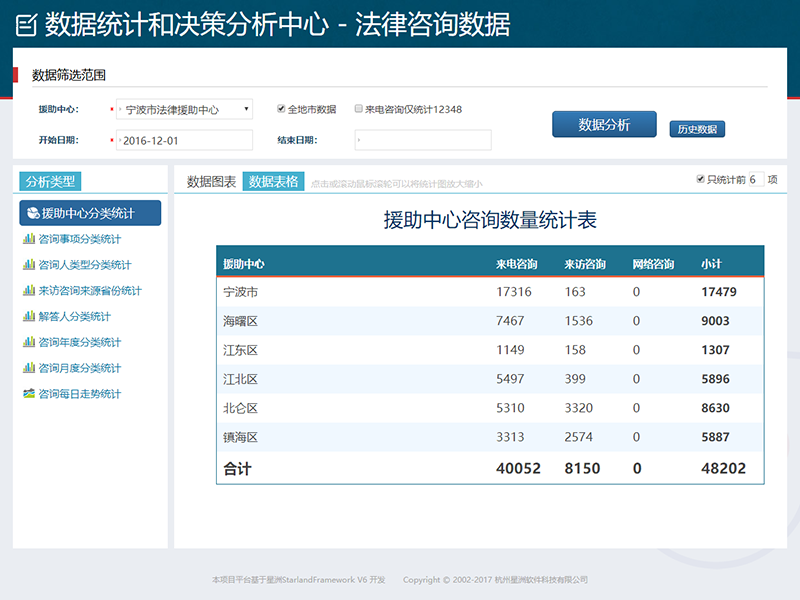Click the 北仑区 row name cell
Image resolution: width=800 pixels, height=600 pixels.
coord(240,408)
